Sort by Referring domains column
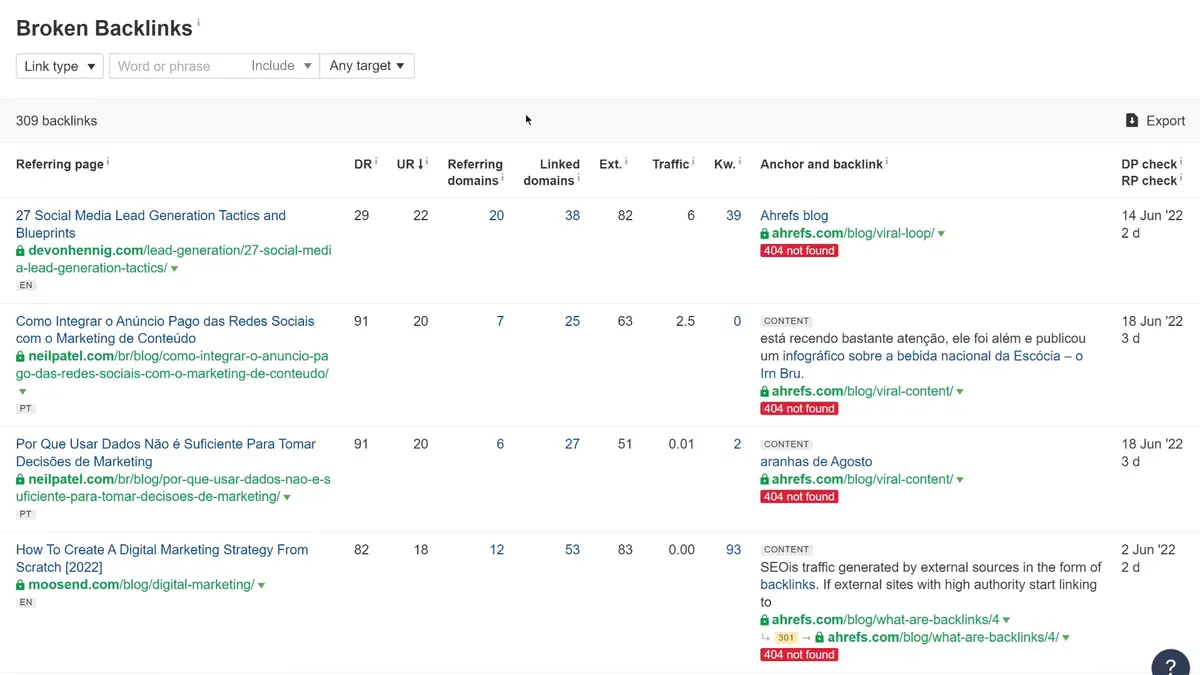 [475, 172]
